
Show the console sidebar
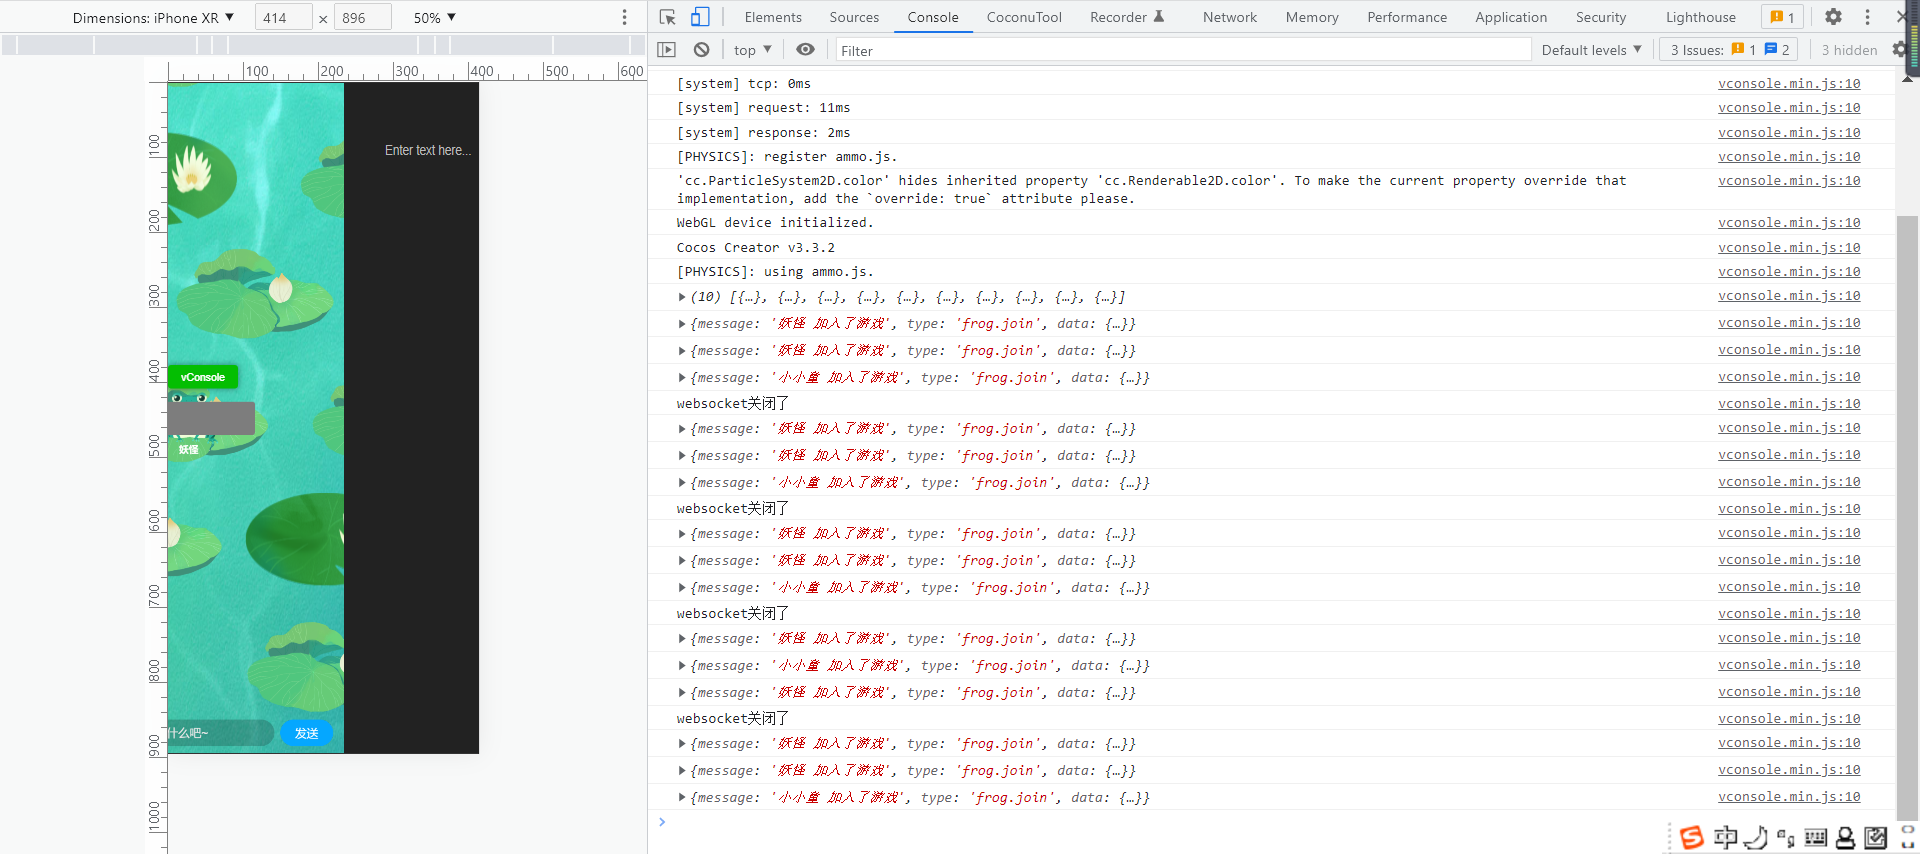667,50
